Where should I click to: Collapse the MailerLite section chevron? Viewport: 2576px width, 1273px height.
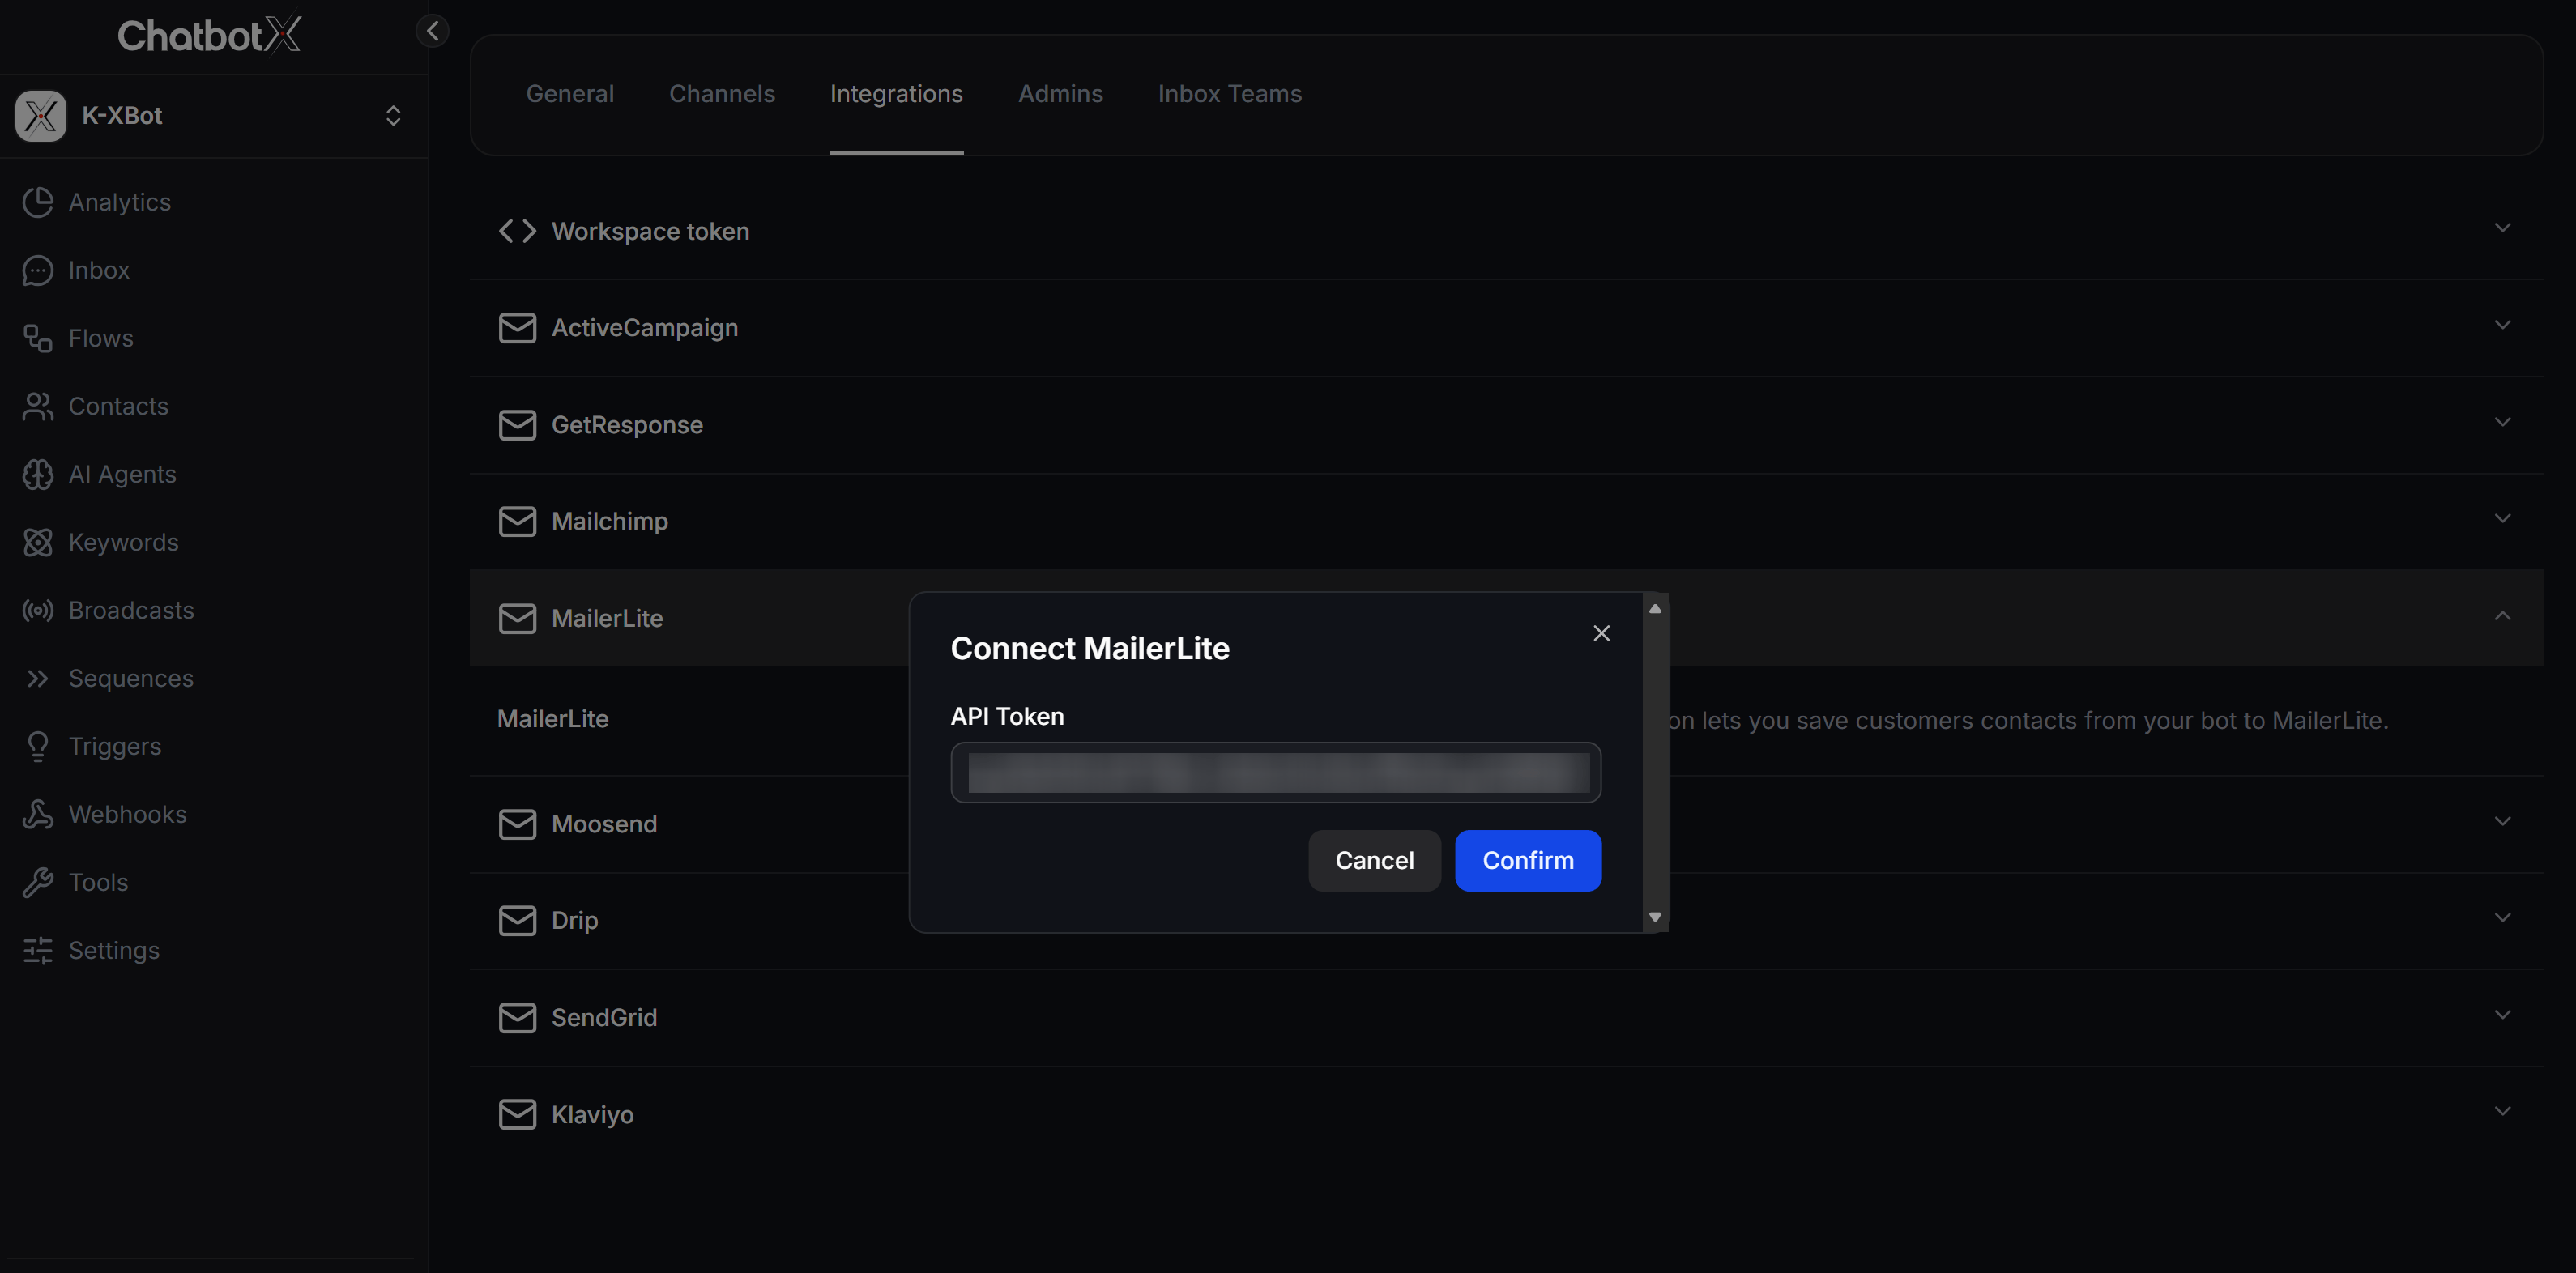coord(2502,616)
